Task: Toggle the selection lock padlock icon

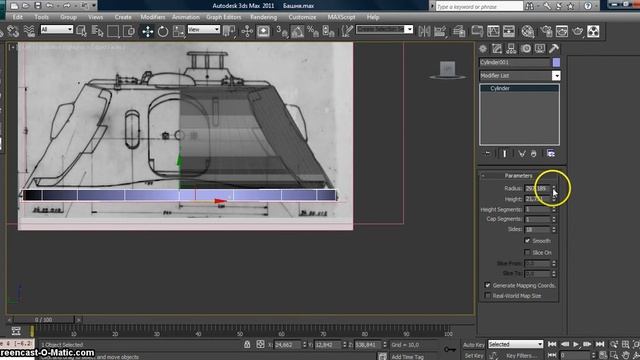Action: click(247, 344)
